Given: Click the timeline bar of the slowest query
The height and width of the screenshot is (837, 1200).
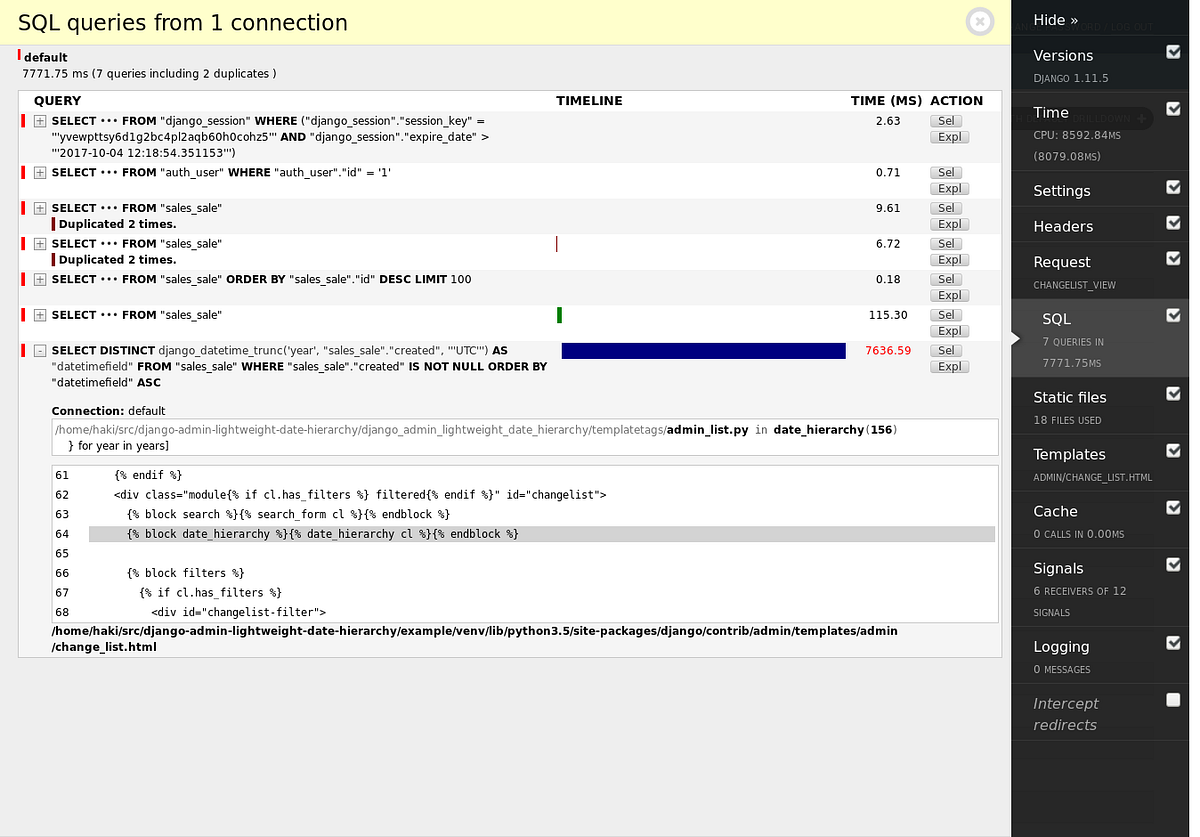Looking at the screenshot, I should (703, 350).
